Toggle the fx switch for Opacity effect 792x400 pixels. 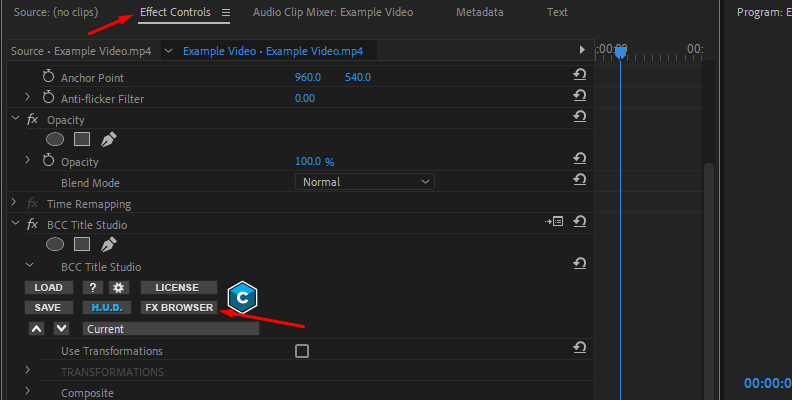pyautogui.click(x=32, y=119)
